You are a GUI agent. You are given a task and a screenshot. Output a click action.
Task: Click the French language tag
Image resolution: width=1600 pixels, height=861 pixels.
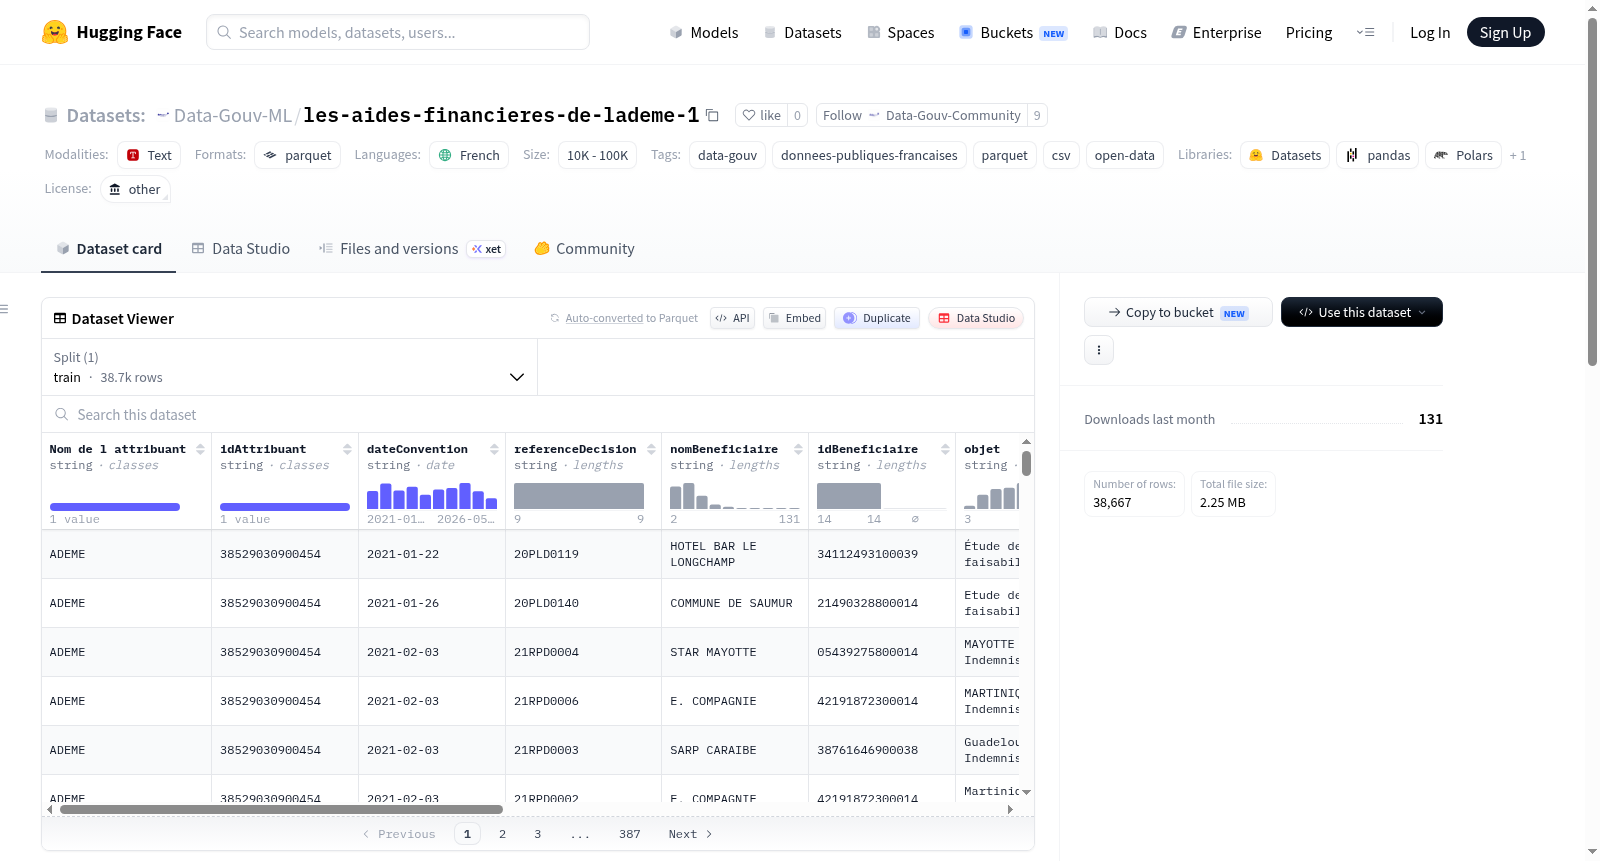[x=469, y=155]
